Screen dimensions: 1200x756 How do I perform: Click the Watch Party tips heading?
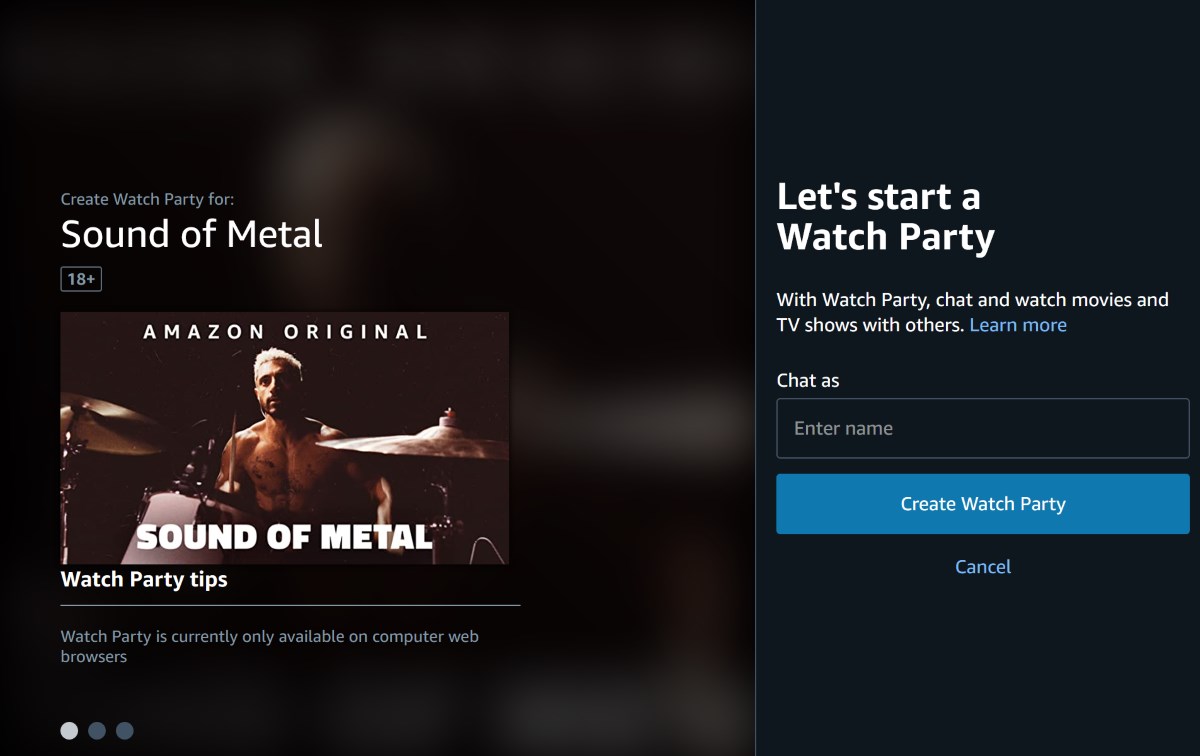click(x=144, y=579)
